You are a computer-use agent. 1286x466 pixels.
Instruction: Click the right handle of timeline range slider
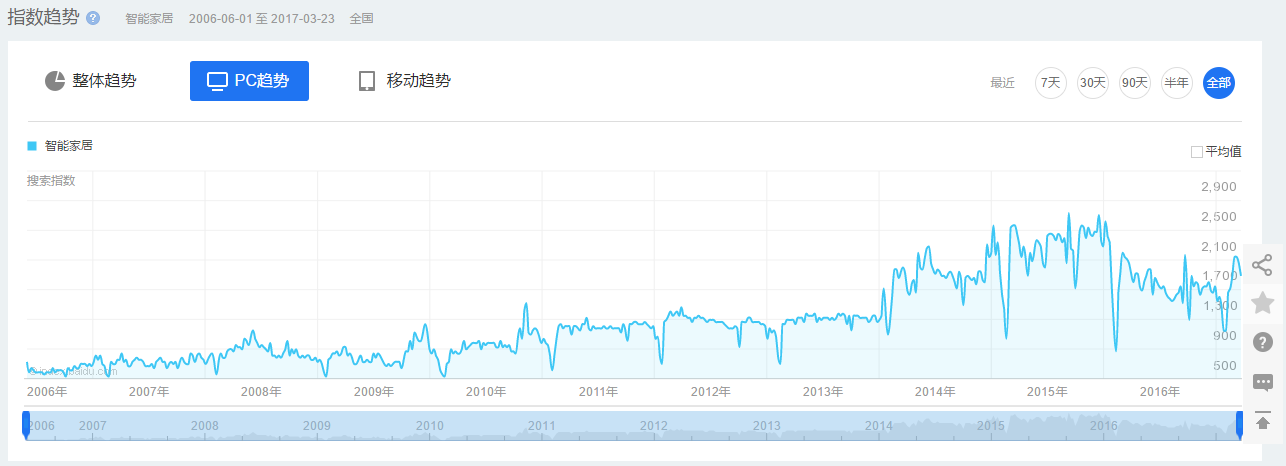[x=1239, y=424]
